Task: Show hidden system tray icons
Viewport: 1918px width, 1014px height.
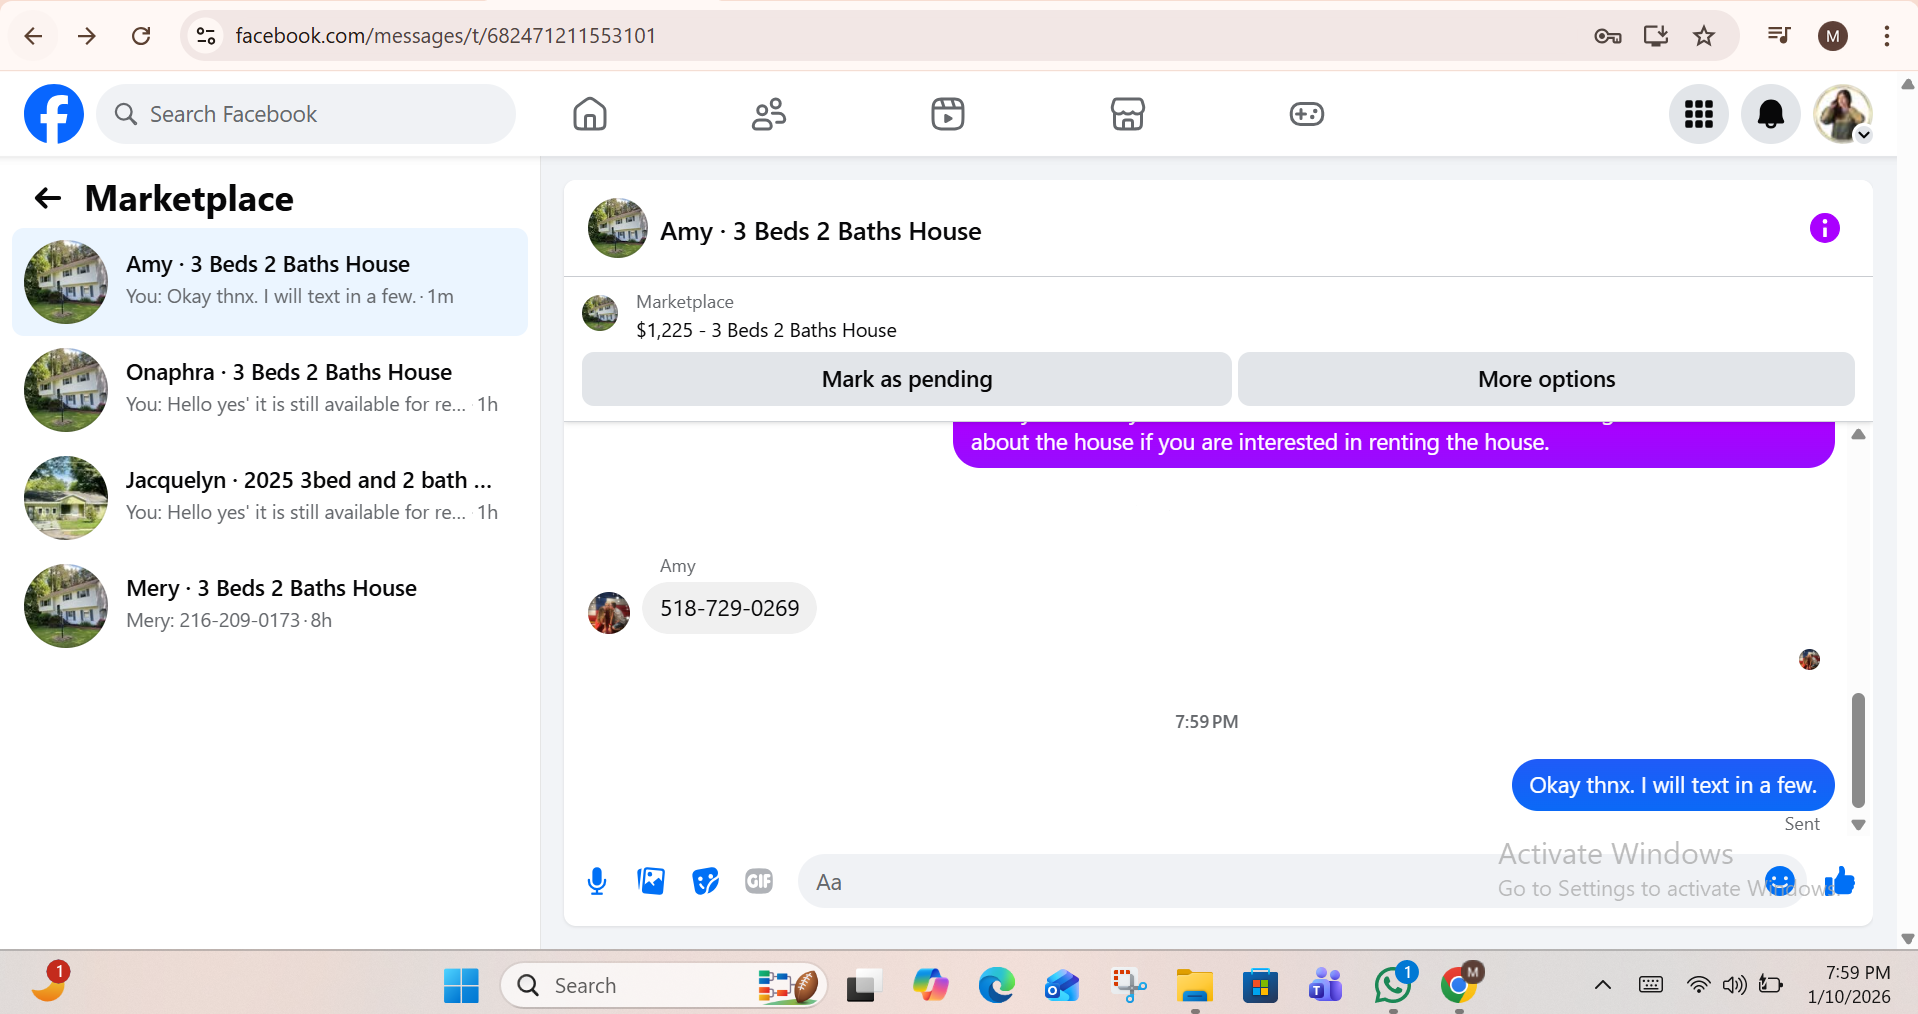Action: coord(1602,985)
